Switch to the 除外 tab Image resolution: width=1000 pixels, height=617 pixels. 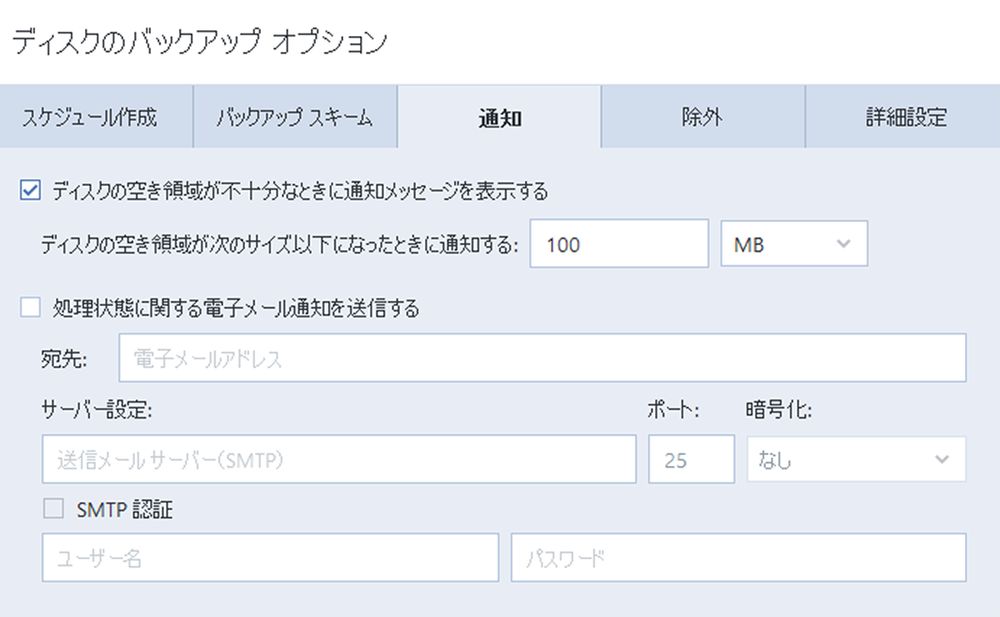[698, 116]
